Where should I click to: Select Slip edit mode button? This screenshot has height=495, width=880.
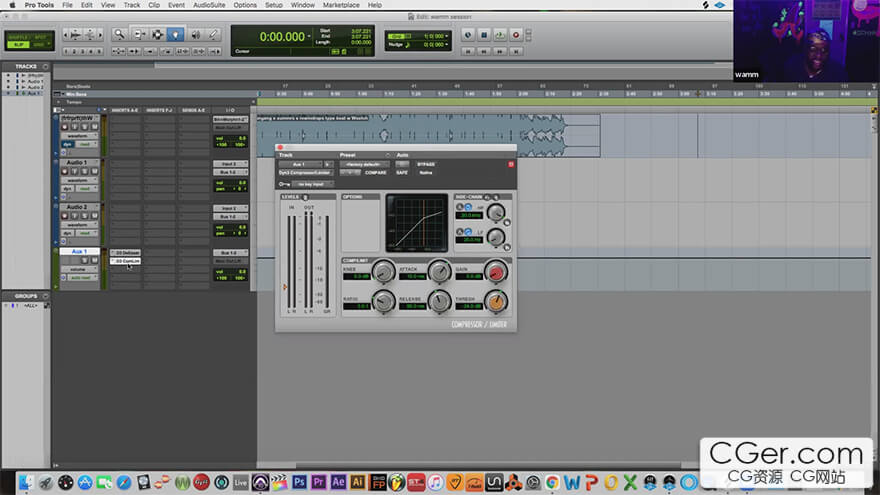[19, 44]
